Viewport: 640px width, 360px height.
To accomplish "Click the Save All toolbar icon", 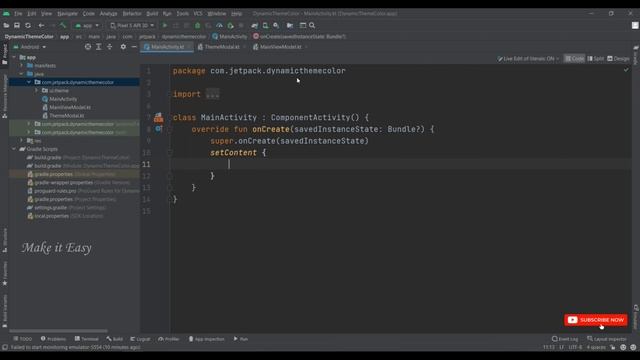I will point(17,25).
